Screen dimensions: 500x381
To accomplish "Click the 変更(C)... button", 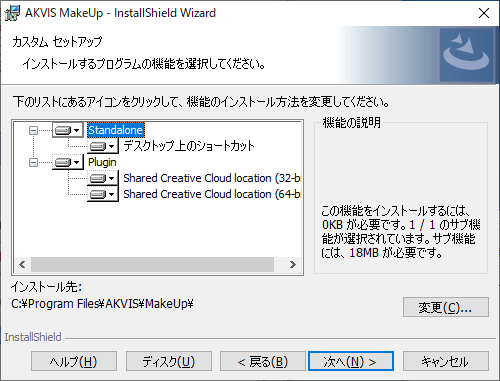I will pos(446,307).
